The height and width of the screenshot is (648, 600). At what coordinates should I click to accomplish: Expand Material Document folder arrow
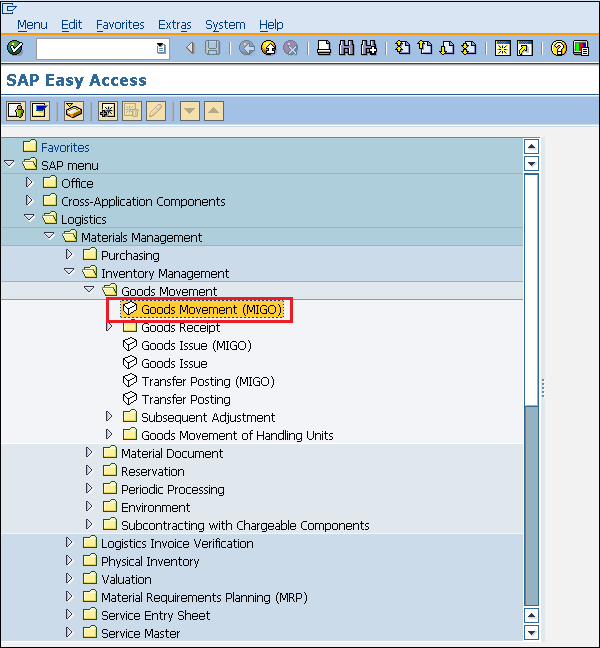click(x=89, y=452)
